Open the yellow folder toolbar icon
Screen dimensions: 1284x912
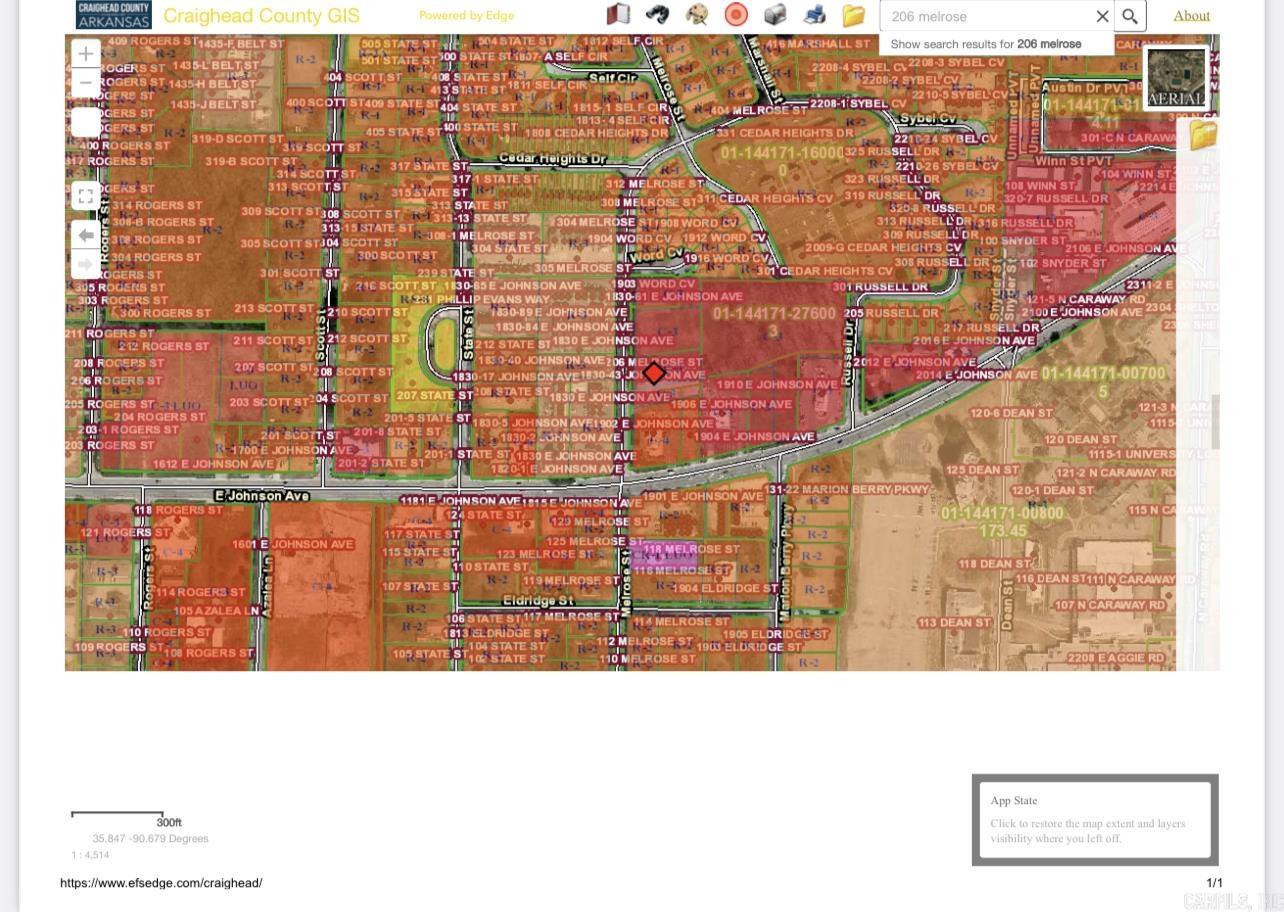point(853,14)
